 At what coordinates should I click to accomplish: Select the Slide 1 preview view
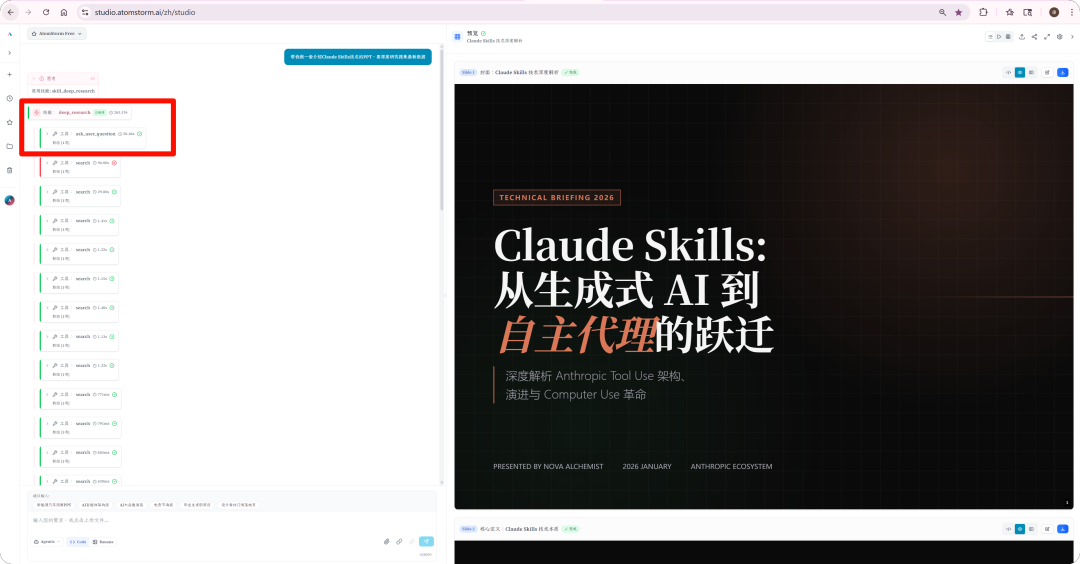1020,72
